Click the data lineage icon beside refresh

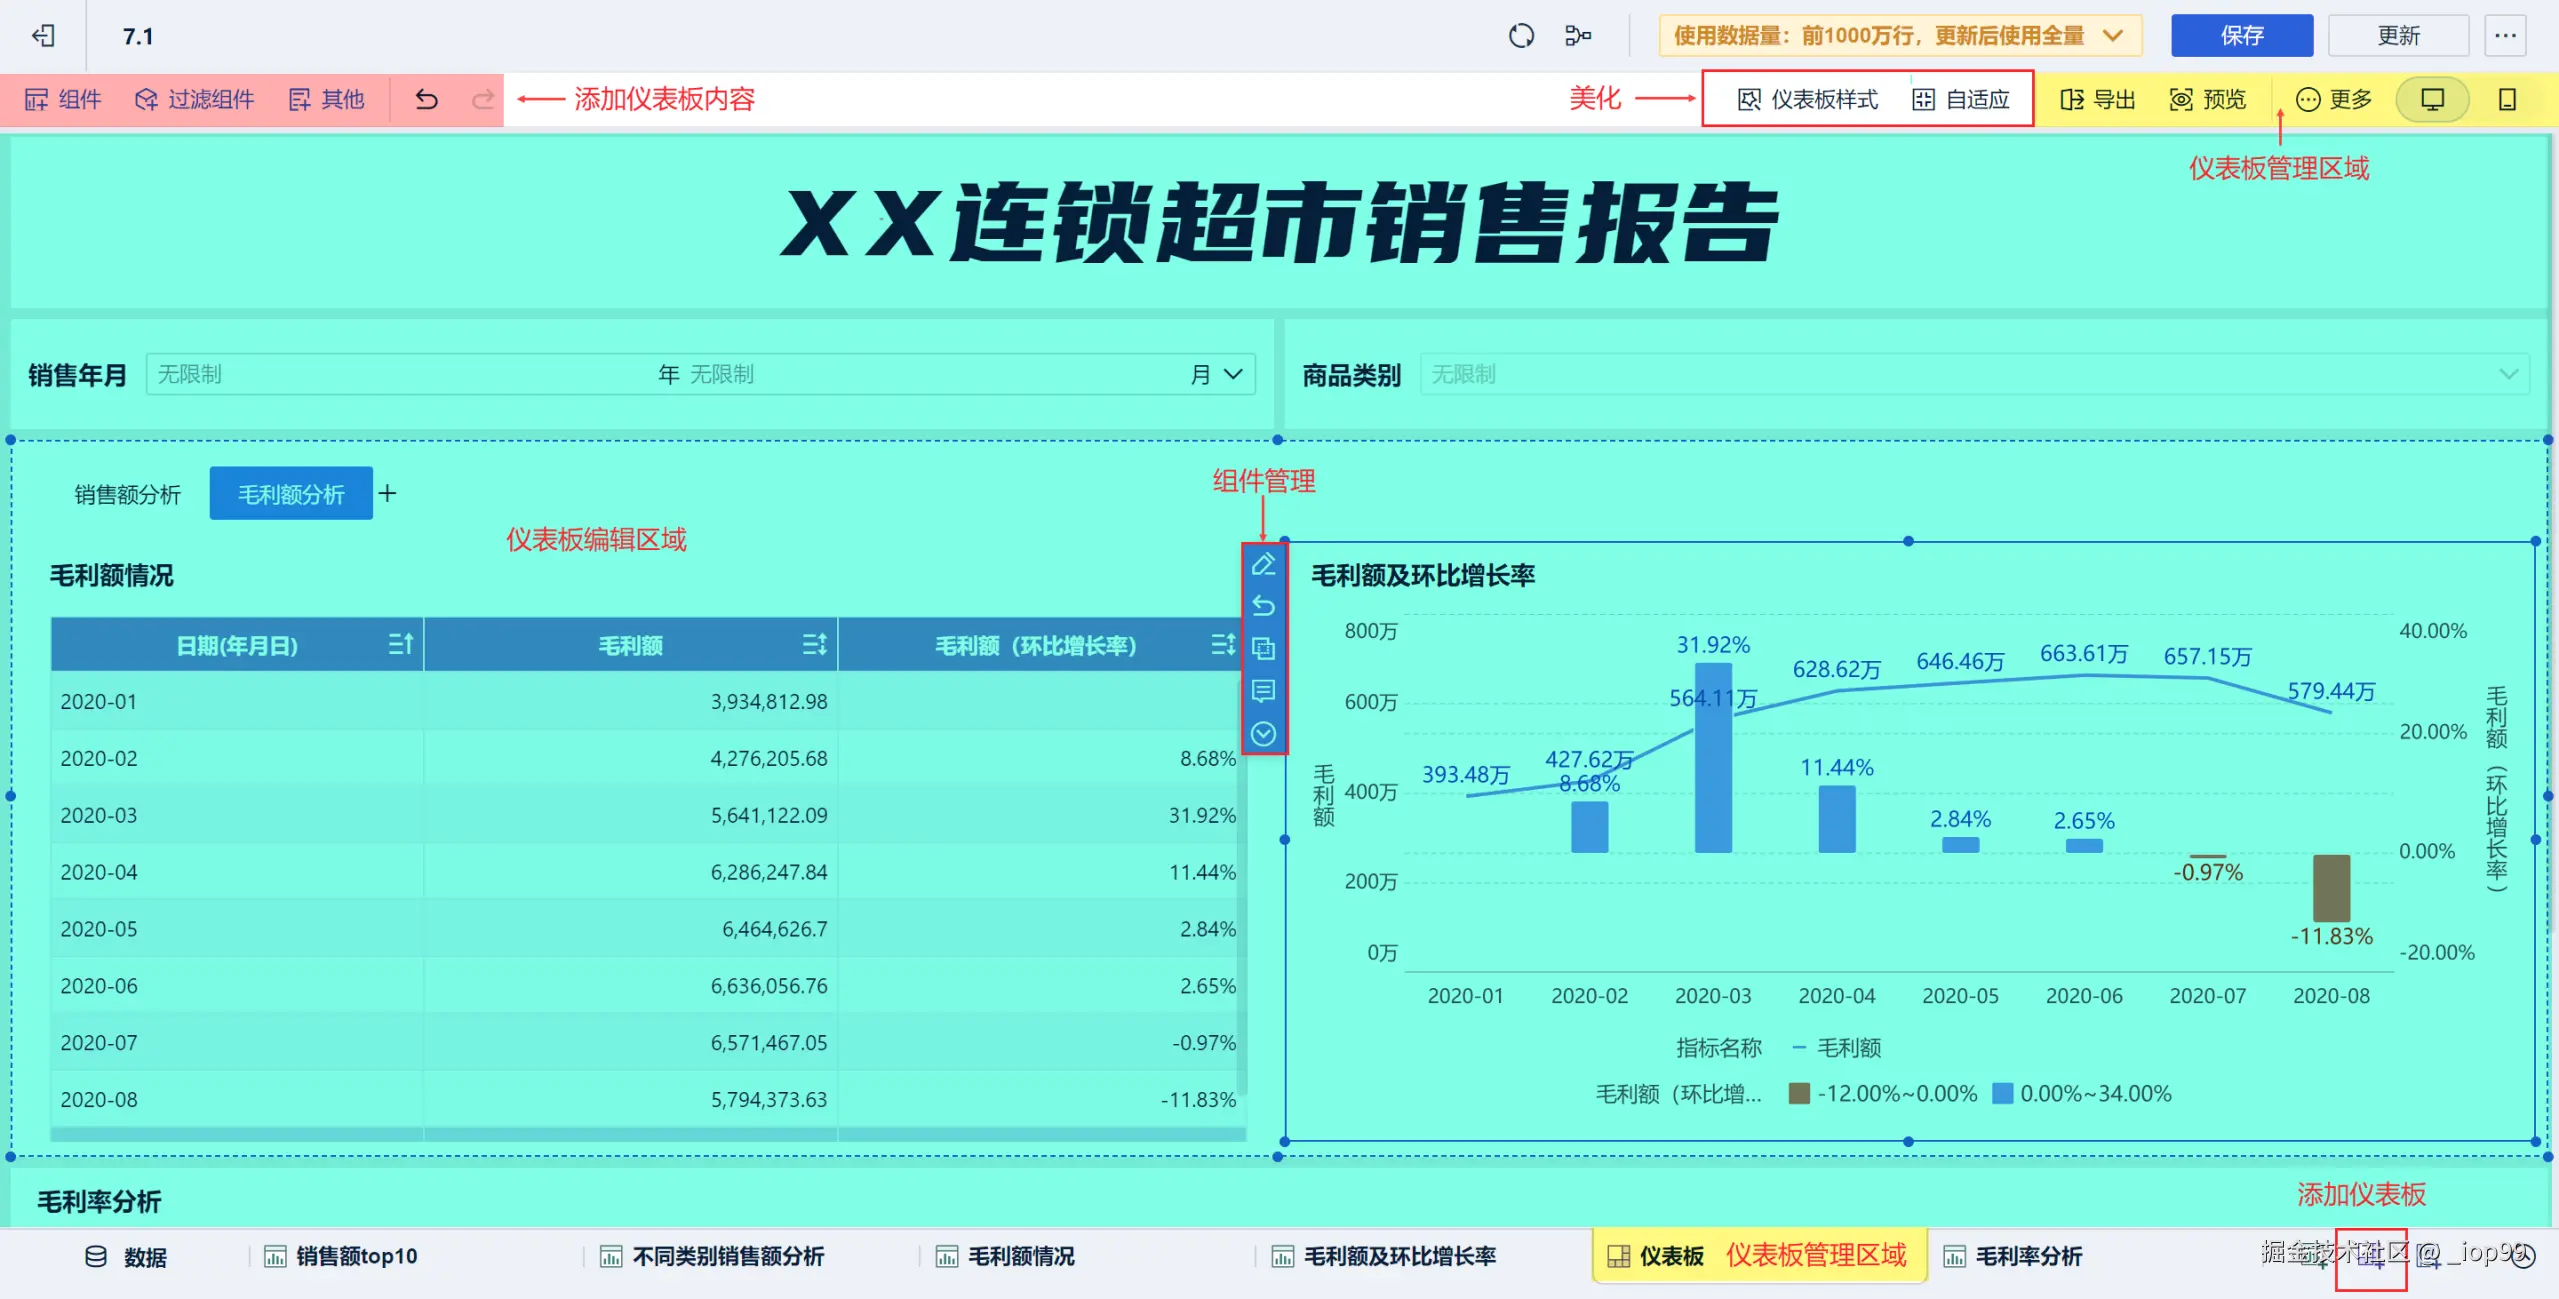pyautogui.click(x=1577, y=36)
